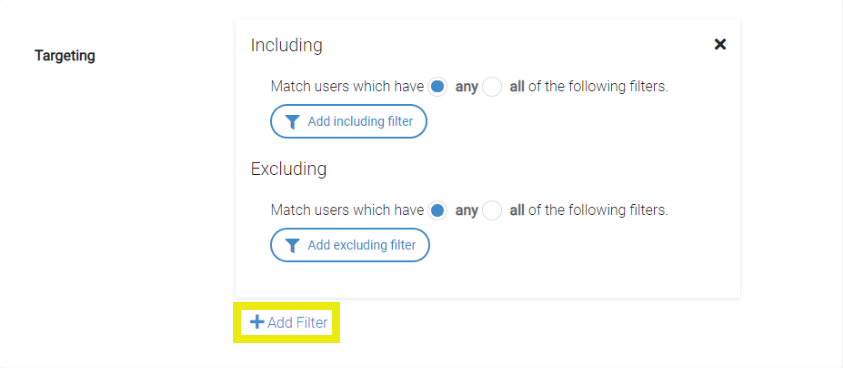Click funnel icon in Add including filter

[x=292, y=122]
